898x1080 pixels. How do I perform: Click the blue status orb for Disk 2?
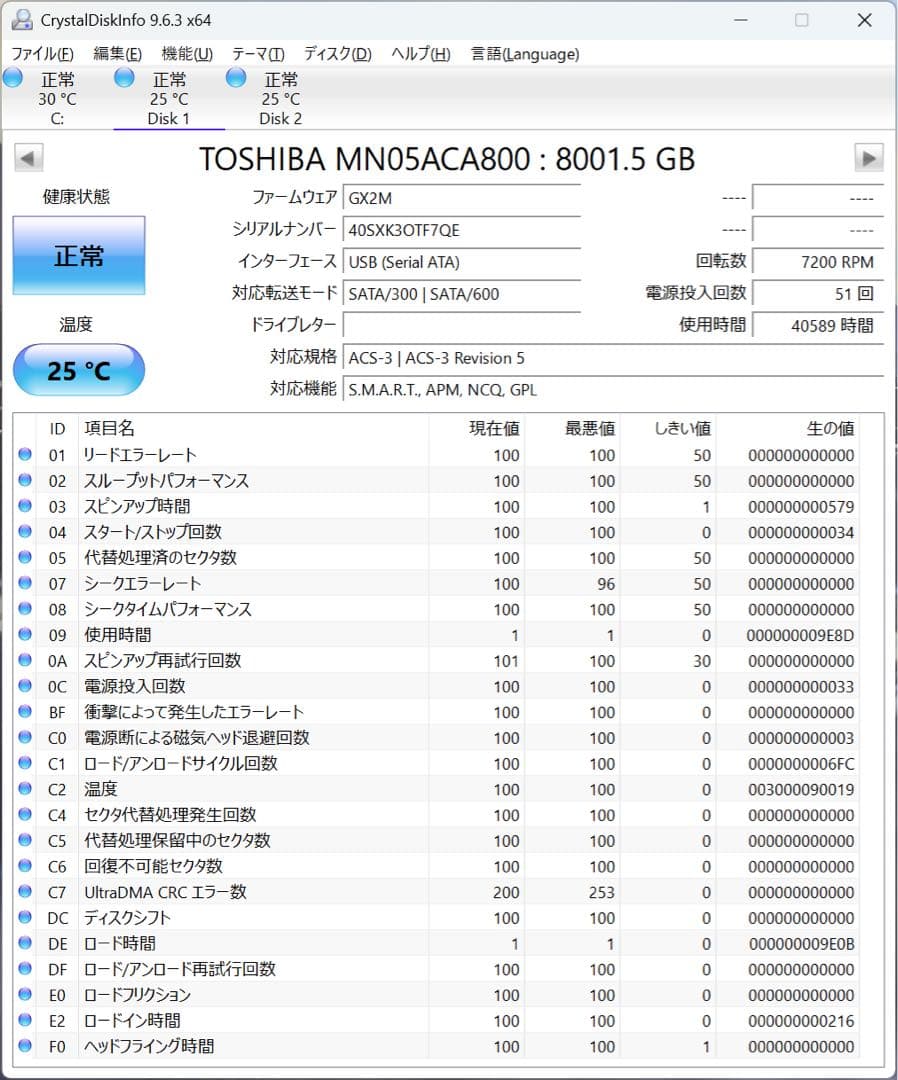(x=236, y=78)
